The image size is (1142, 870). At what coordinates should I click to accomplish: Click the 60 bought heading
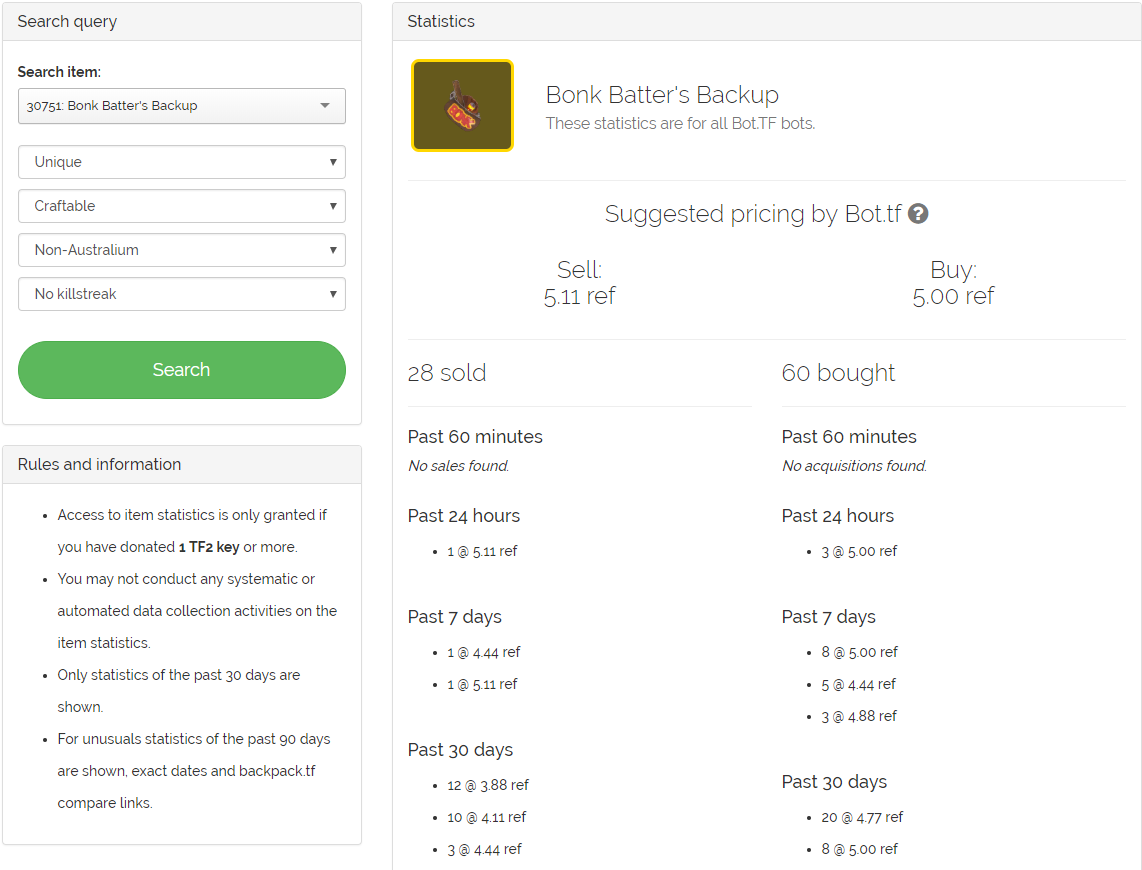[x=838, y=373]
